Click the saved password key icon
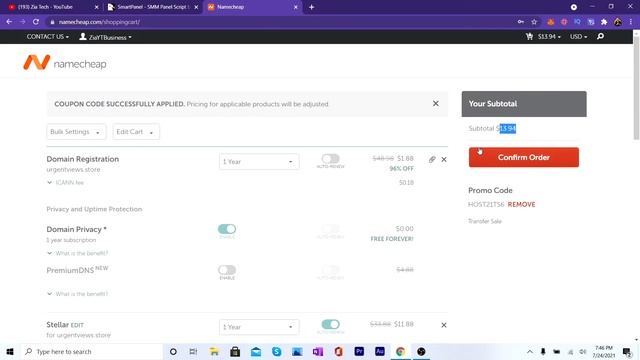 (x=521, y=22)
